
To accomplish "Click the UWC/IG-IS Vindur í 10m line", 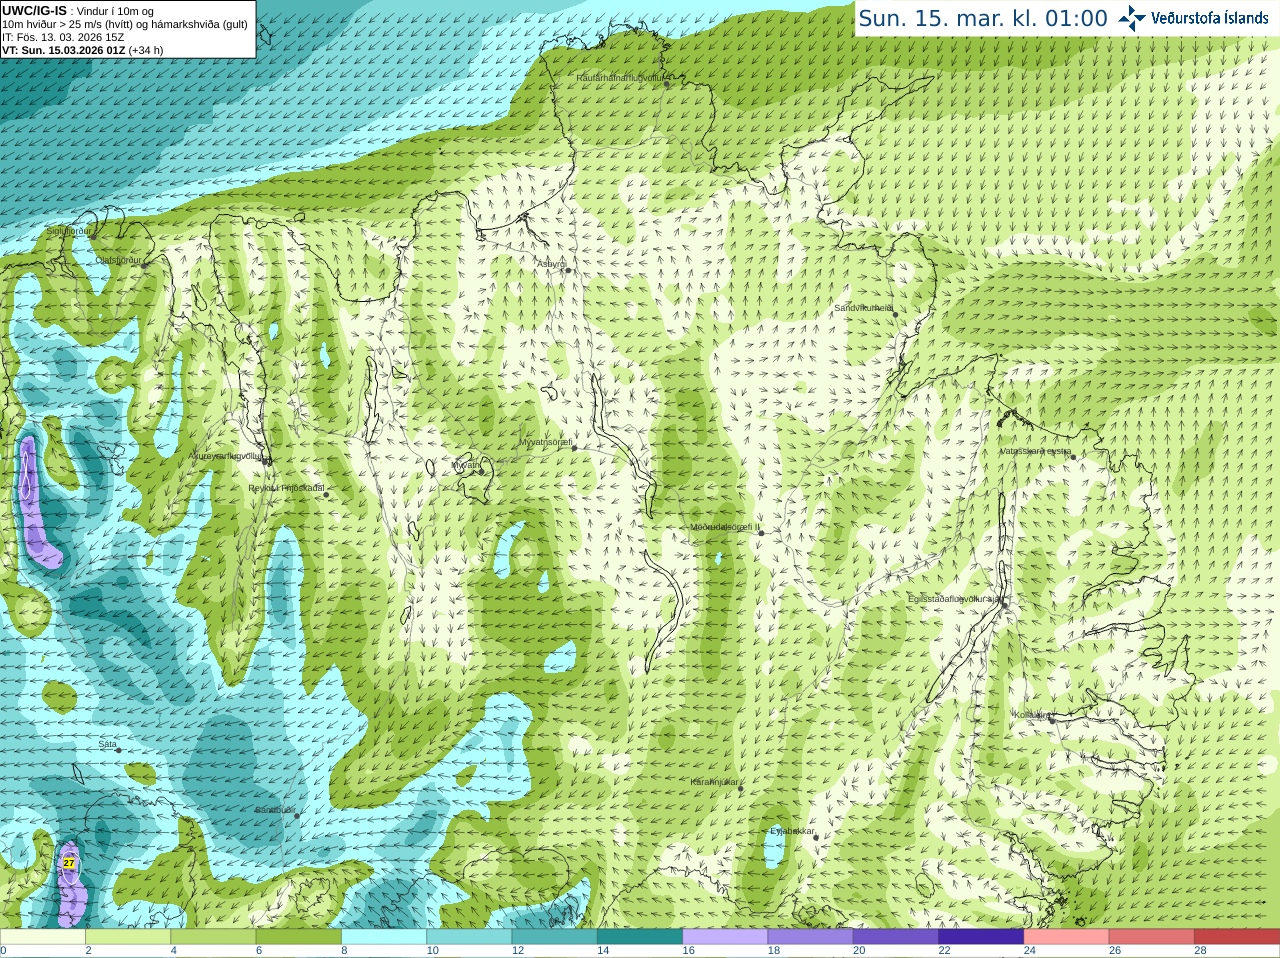I will [78, 11].
